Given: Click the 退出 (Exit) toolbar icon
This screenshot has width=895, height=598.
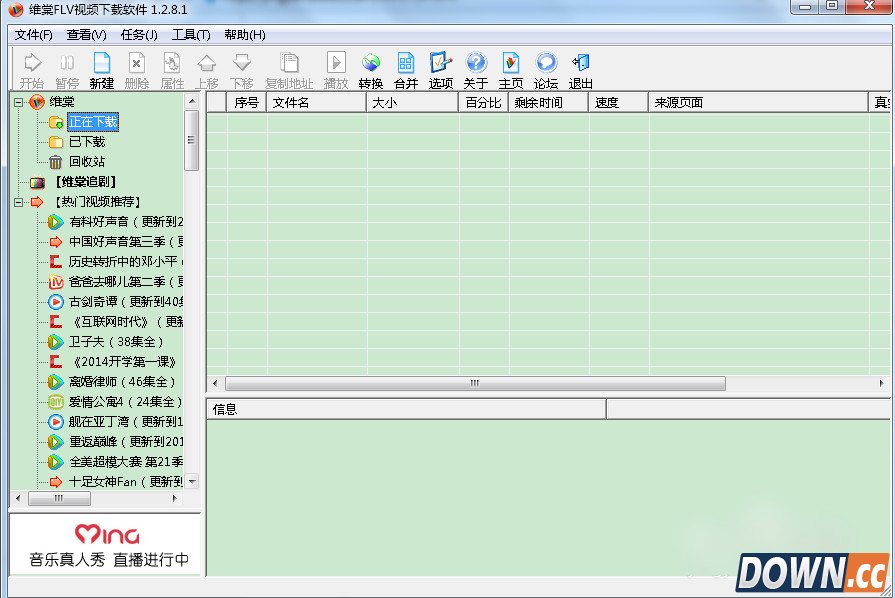Looking at the screenshot, I should click(x=580, y=67).
